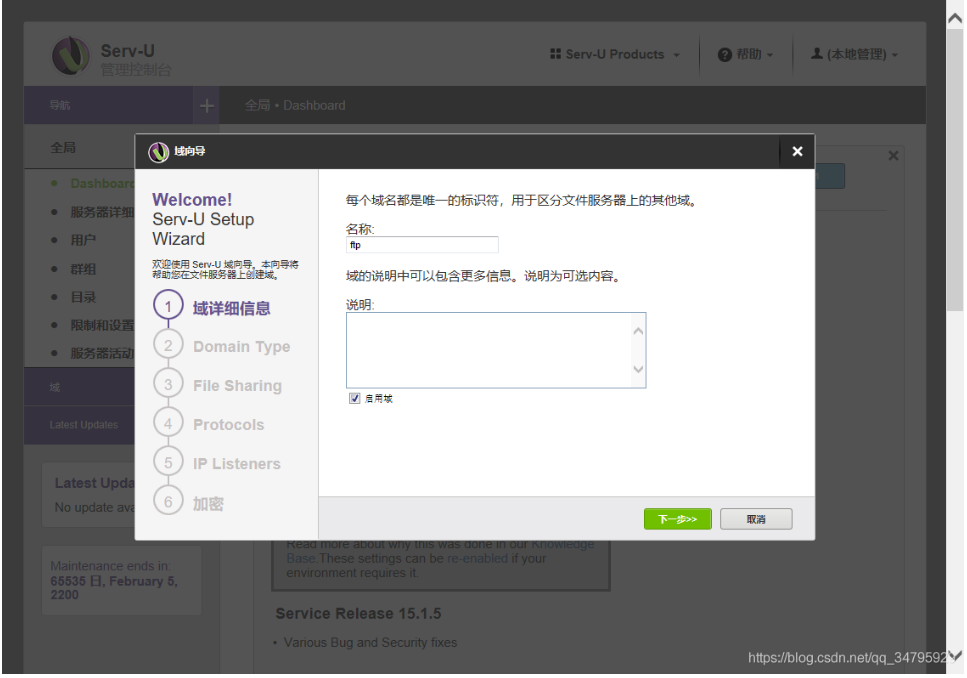Click the 下一步>> button
This screenshot has height=678, width=967.
pyautogui.click(x=678, y=519)
